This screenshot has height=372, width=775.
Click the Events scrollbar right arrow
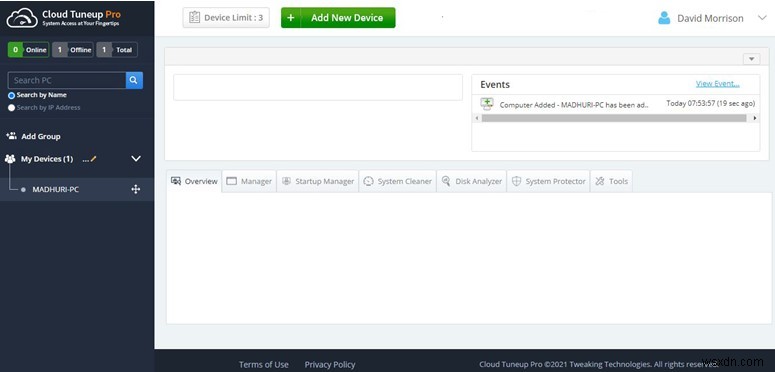coord(755,119)
